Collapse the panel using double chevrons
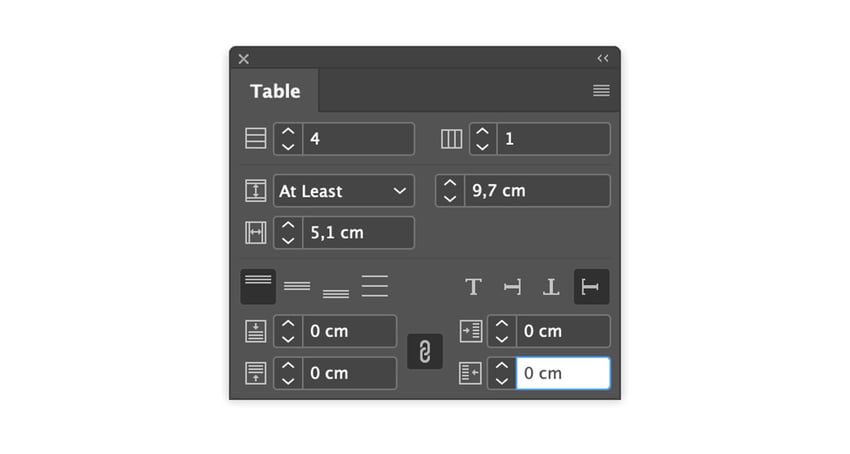This screenshot has width=850, height=454. tap(603, 58)
